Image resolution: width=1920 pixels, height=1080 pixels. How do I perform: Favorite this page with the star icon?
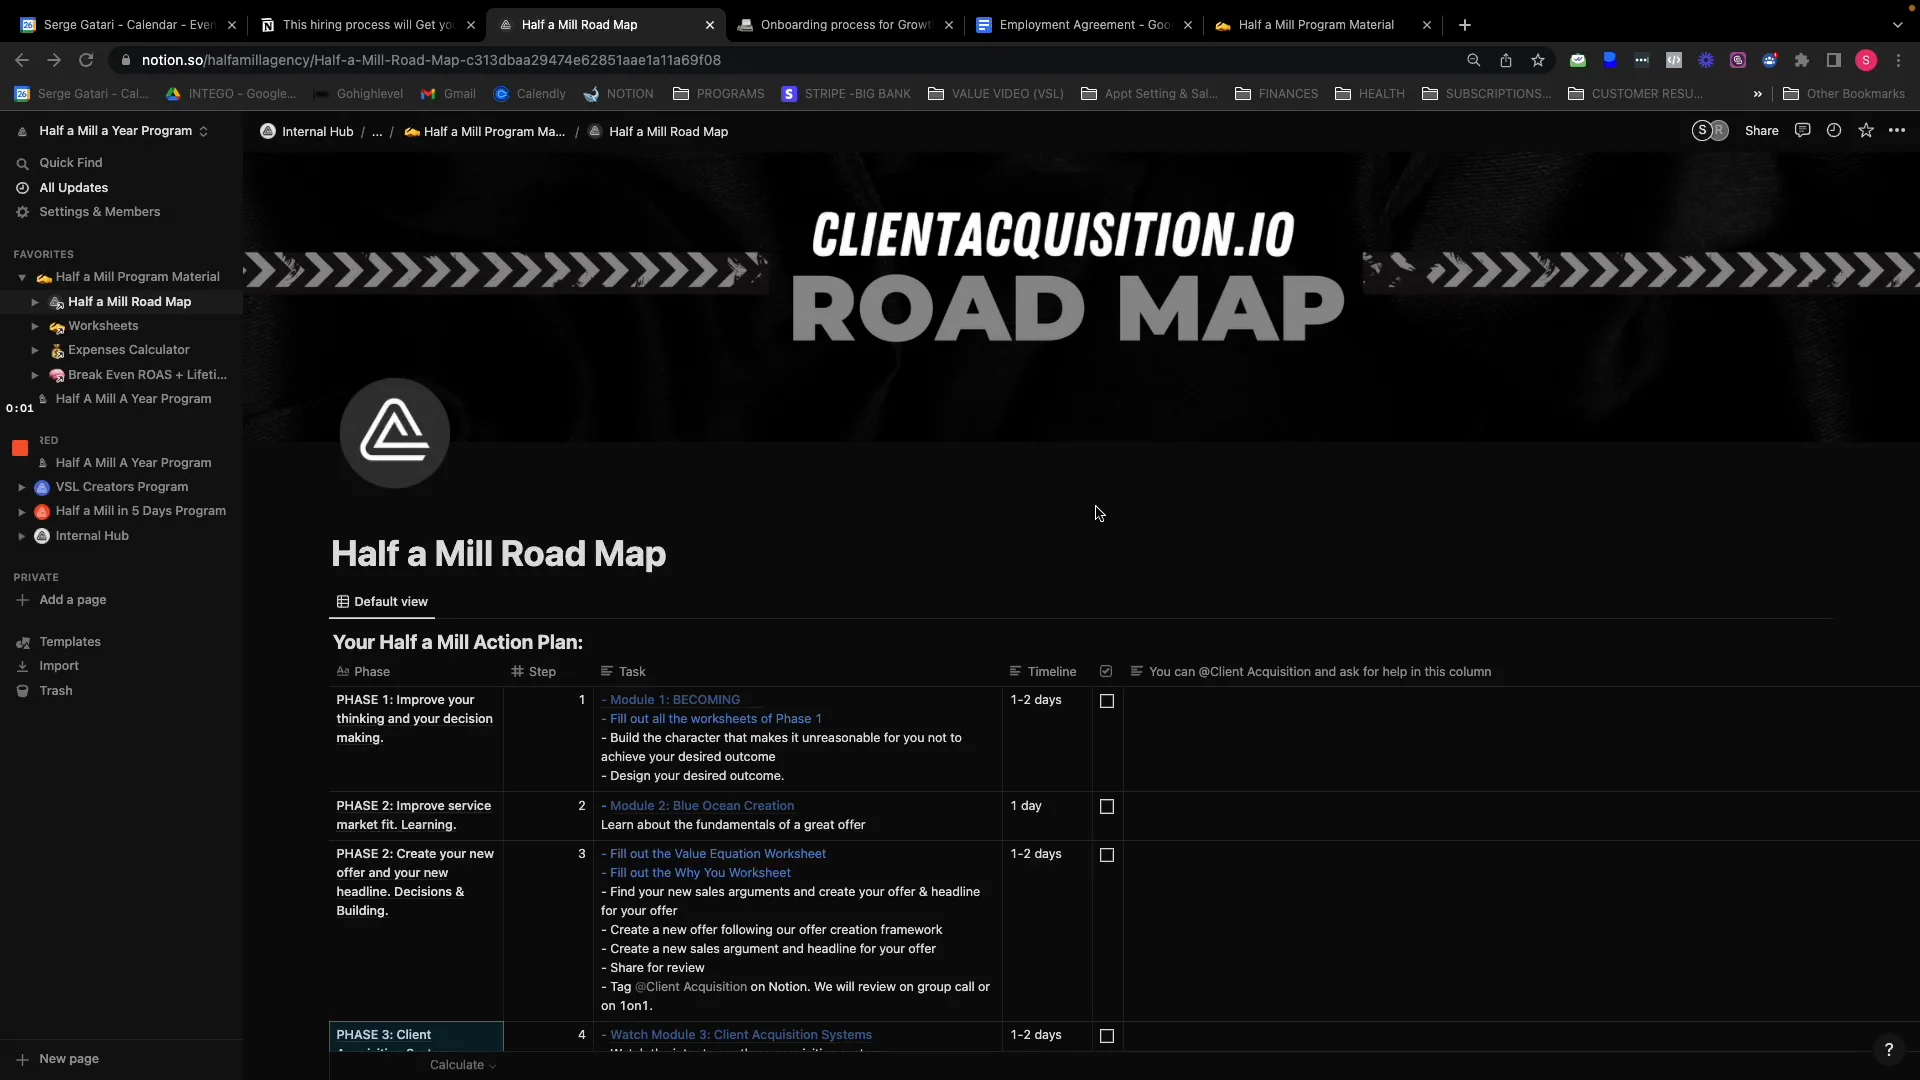[1866, 131]
